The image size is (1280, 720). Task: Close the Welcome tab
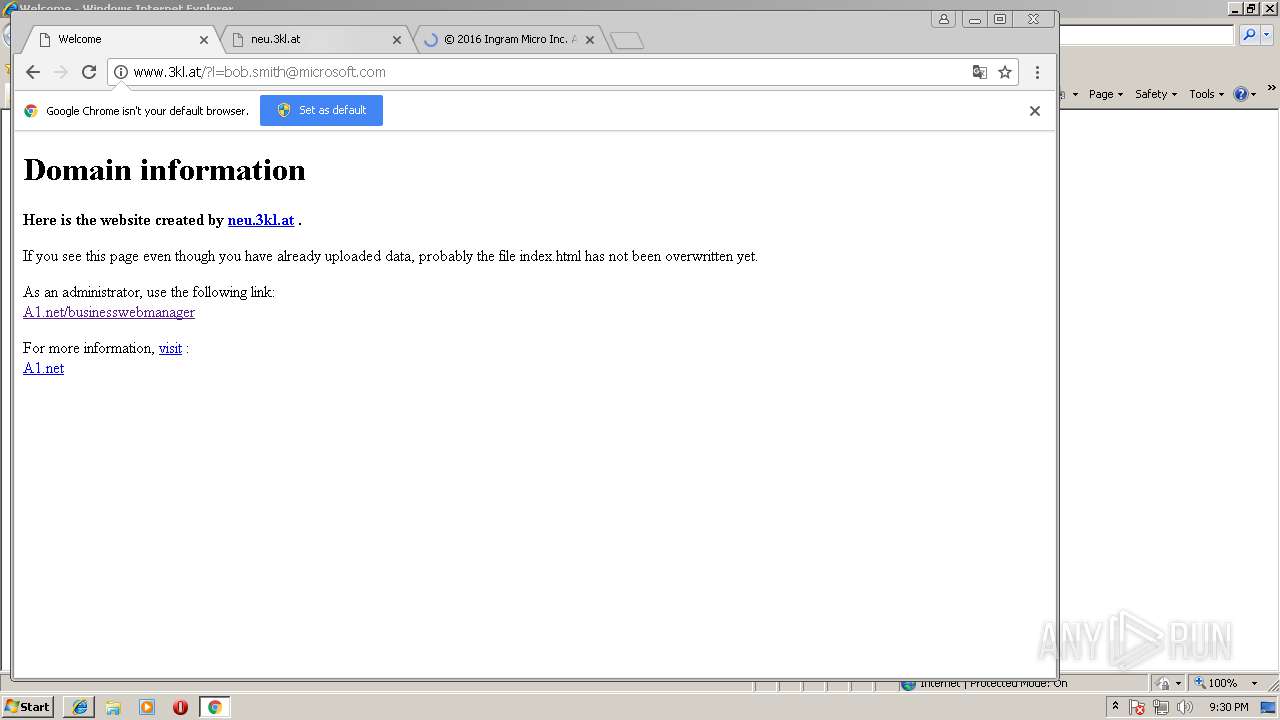(x=204, y=40)
